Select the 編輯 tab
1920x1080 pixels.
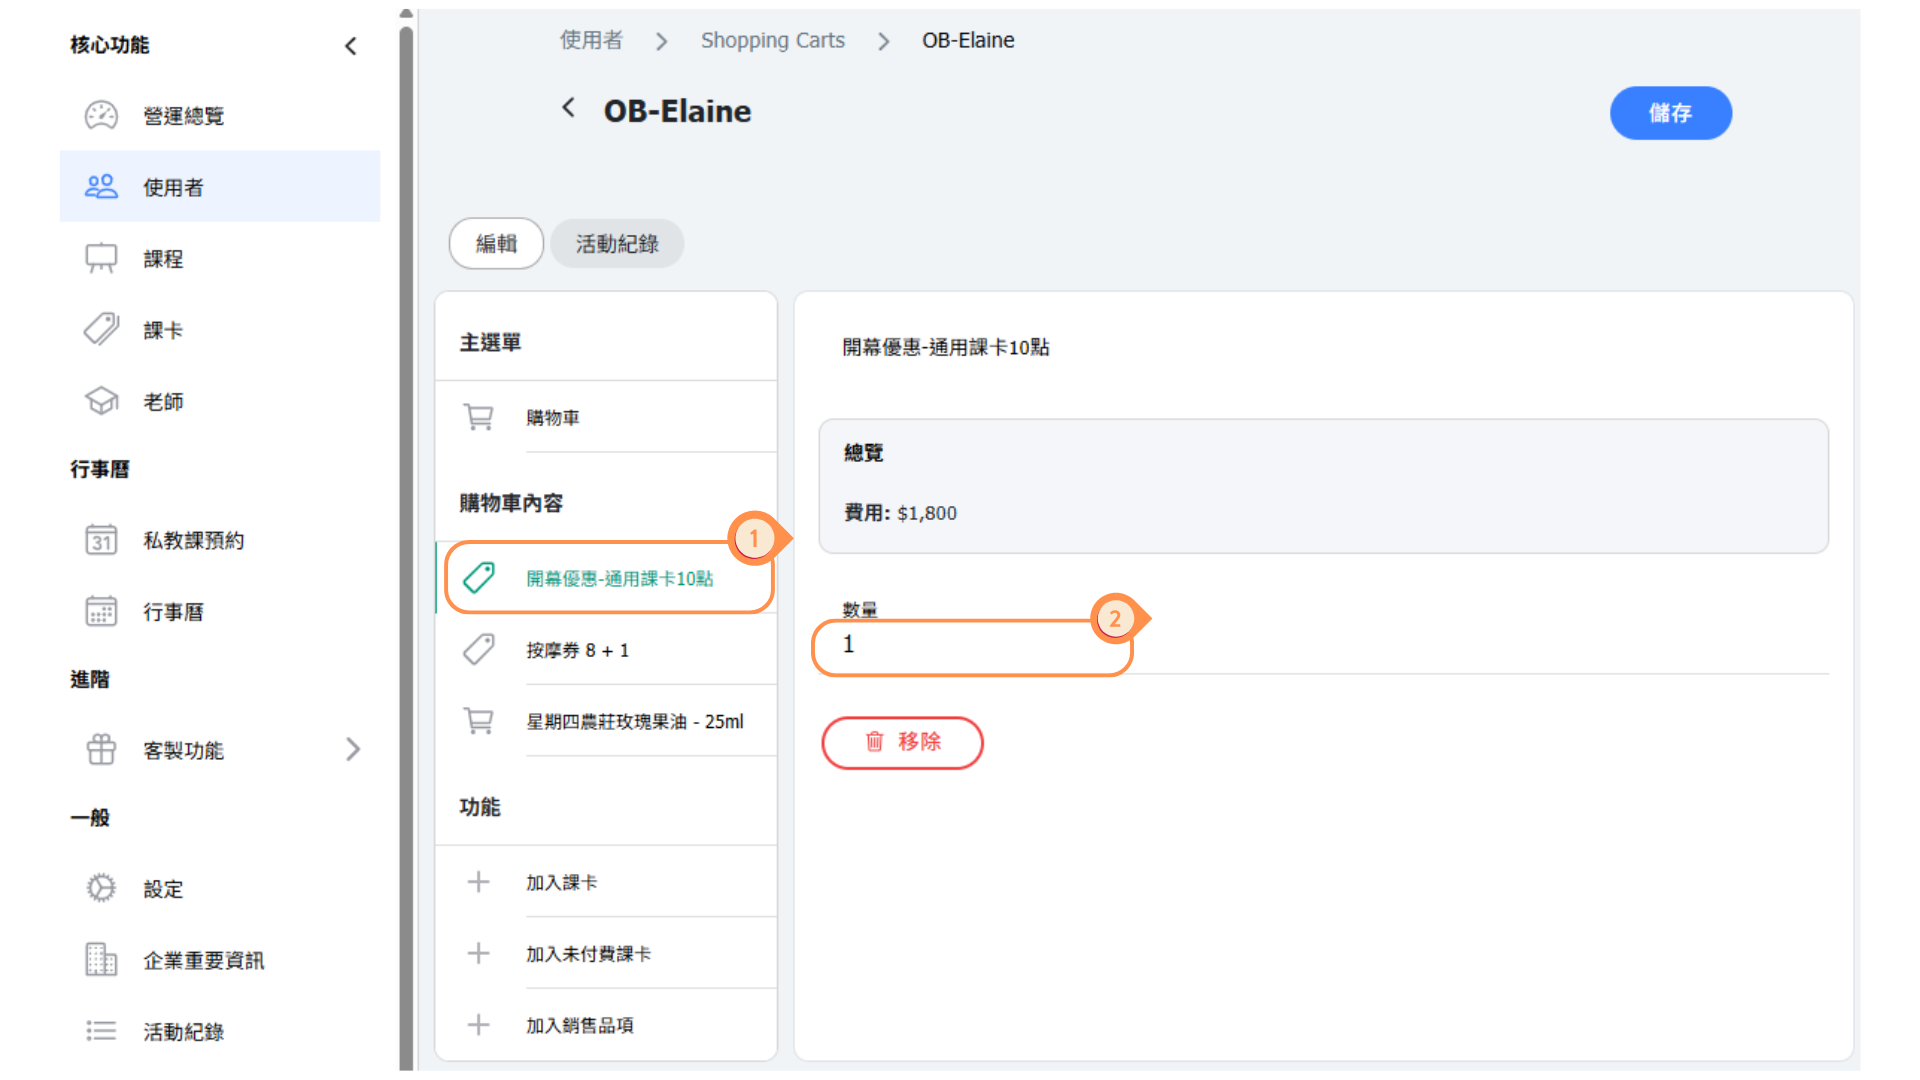point(496,244)
